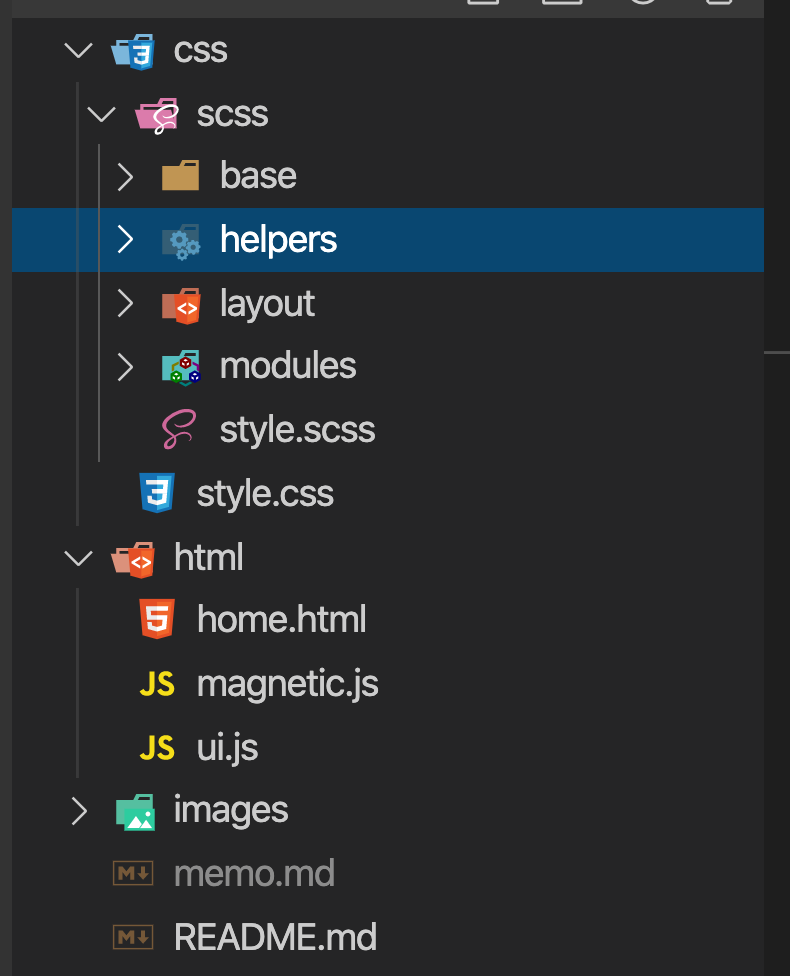Select the modules folder label
Viewport: 790px width, 976px height.
(288, 365)
